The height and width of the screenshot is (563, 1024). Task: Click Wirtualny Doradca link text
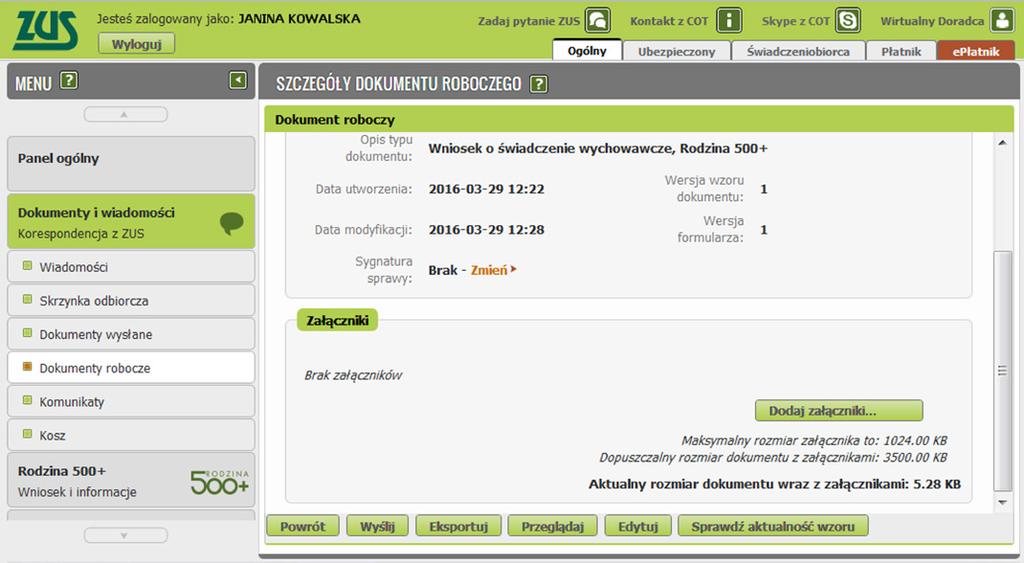(x=932, y=21)
